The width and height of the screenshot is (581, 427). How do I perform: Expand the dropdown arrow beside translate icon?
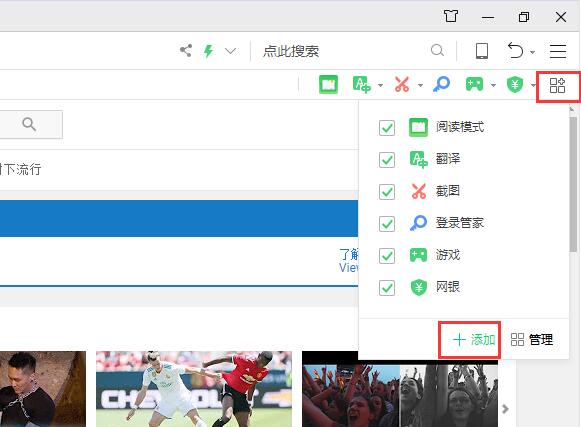tap(381, 86)
